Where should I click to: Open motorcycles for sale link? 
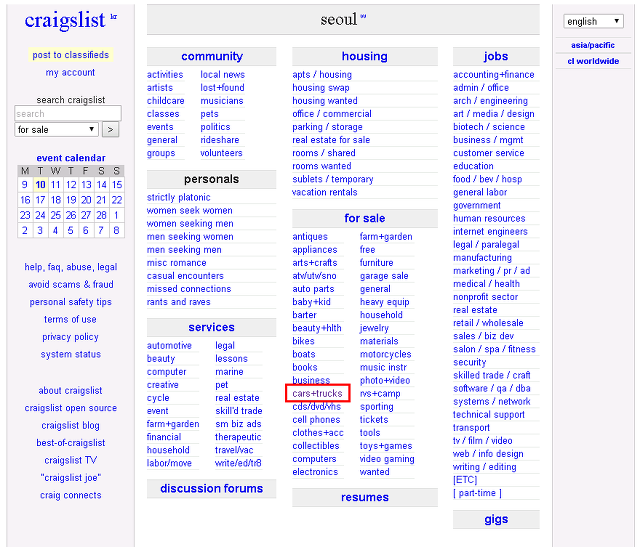pos(386,354)
